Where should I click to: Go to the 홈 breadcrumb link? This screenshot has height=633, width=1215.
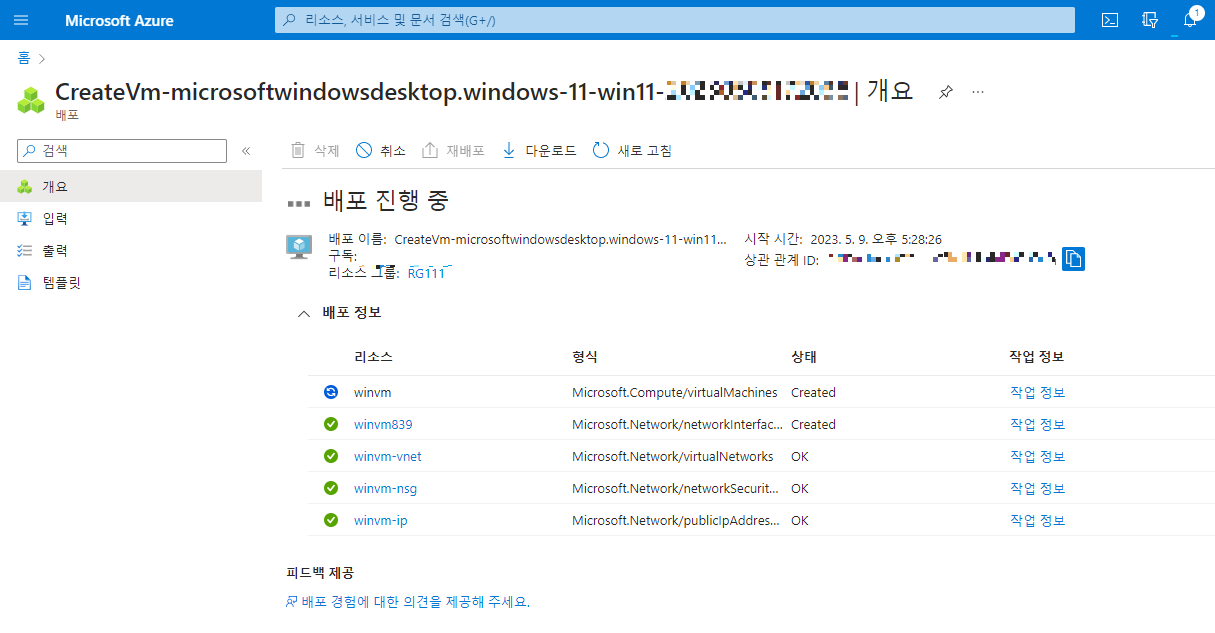(23, 58)
